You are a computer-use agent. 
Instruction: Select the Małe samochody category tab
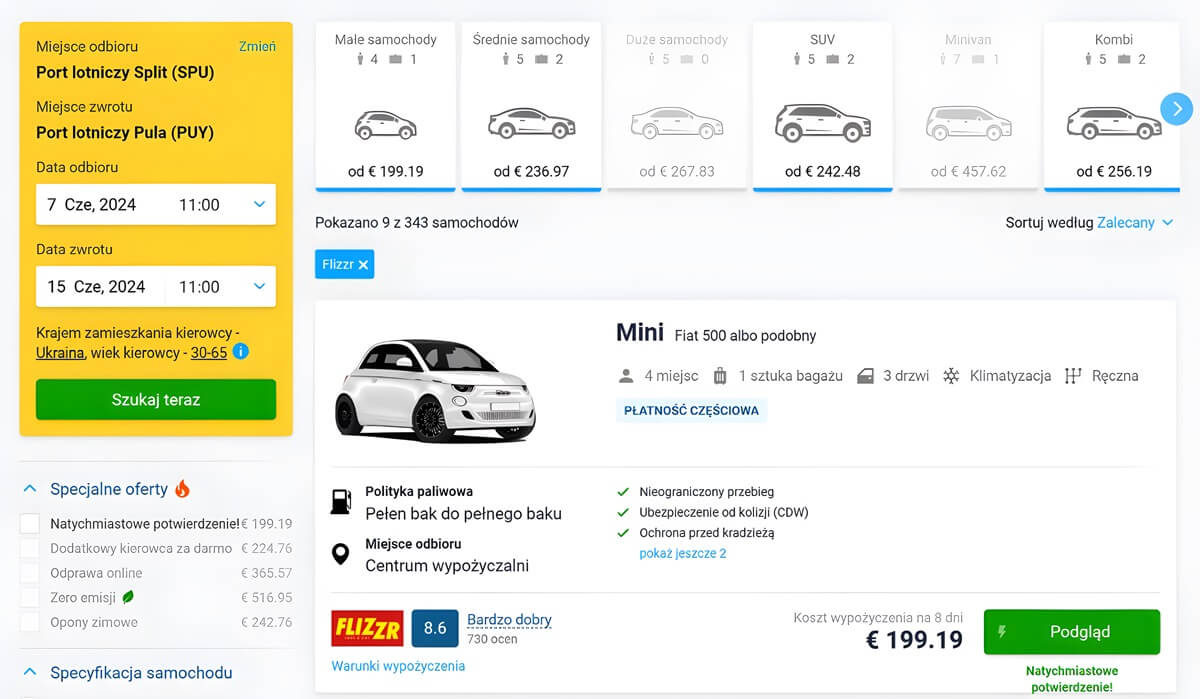coord(385,105)
